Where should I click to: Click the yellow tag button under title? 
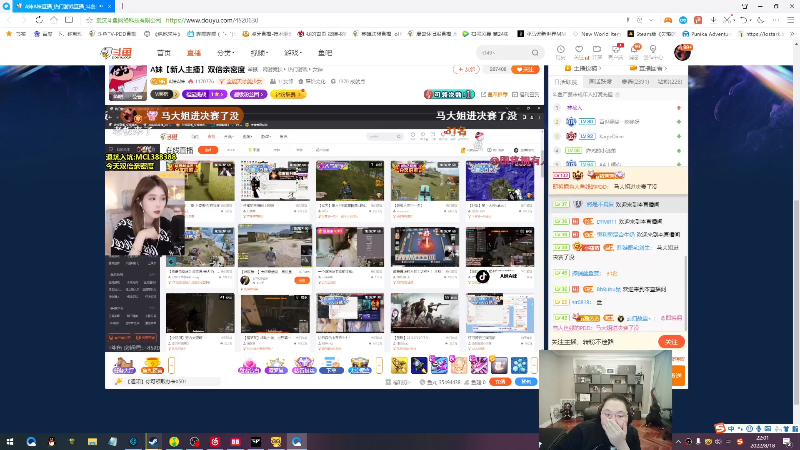[x=288, y=94]
